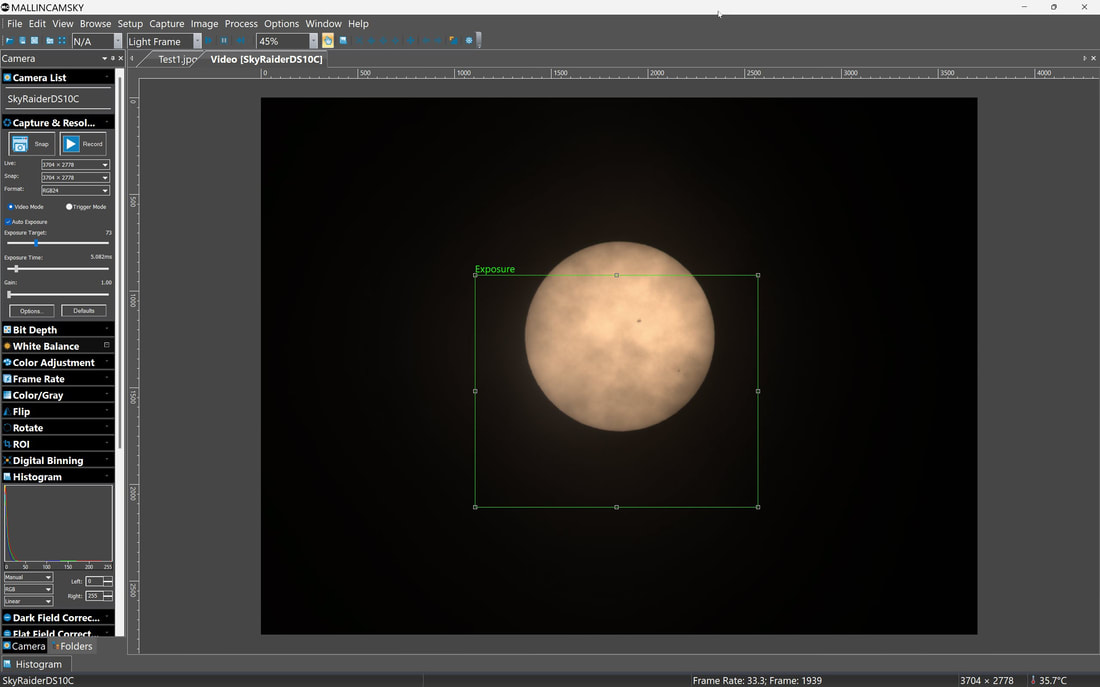Click the Color Adjustment panel icon

coord(7,362)
